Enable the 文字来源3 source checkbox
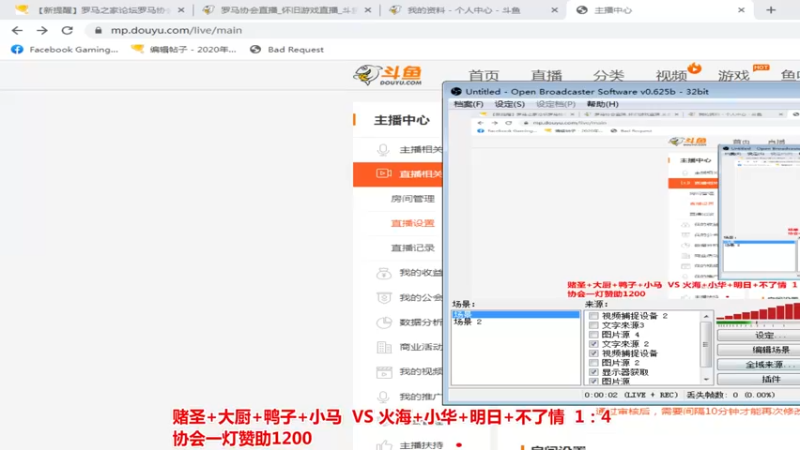This screenshot has width=800, height=450. [x=593, y=325]
